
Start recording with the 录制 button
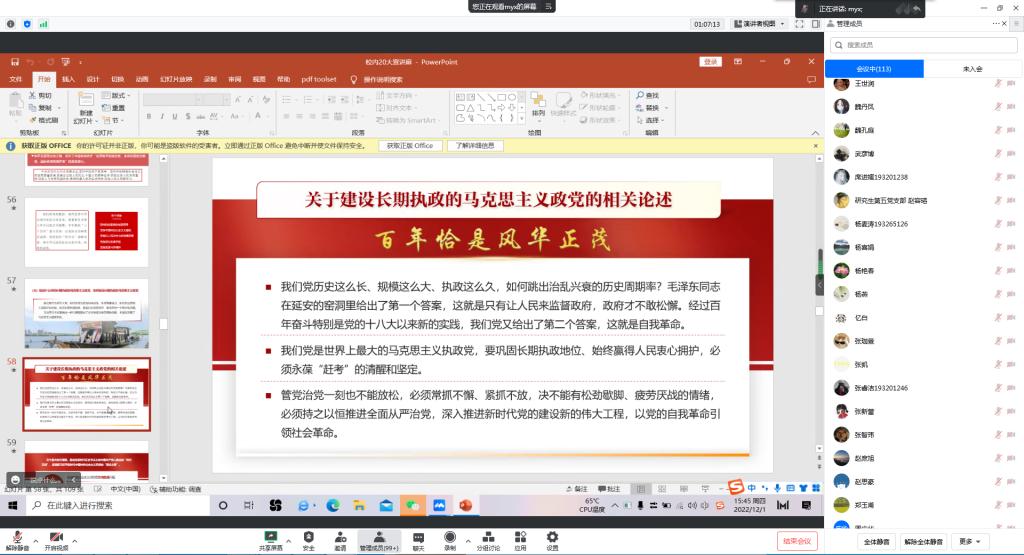(450, 537)
